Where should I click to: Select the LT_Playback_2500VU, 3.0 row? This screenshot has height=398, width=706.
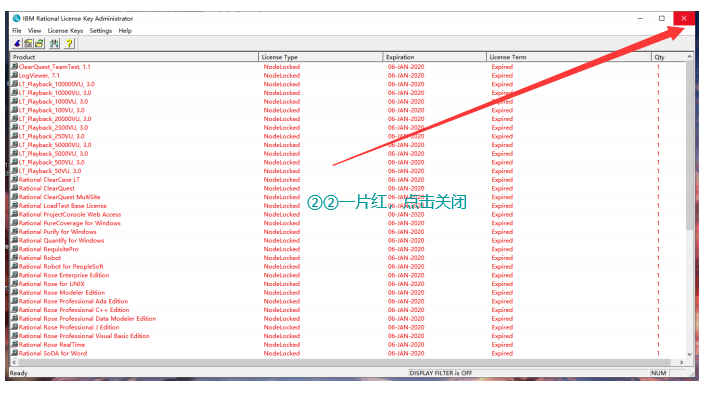(x=348, y=127)
